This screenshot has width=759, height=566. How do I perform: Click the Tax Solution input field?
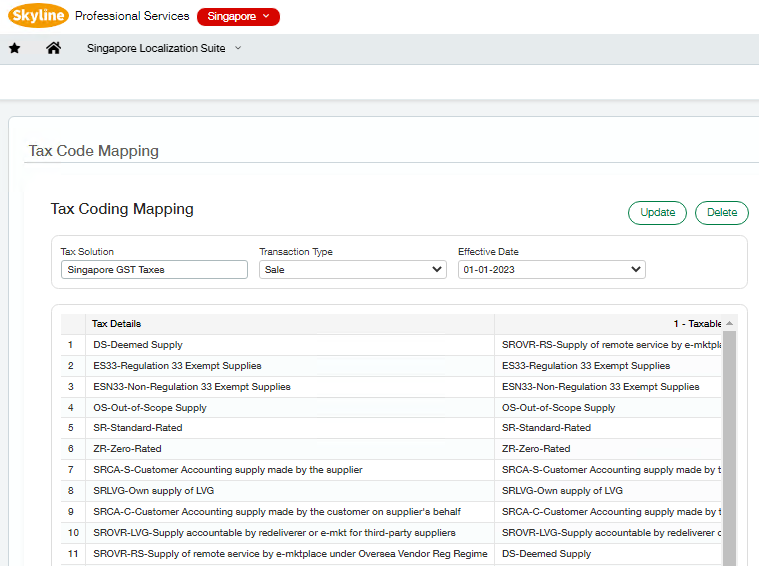tap(154, 269)
